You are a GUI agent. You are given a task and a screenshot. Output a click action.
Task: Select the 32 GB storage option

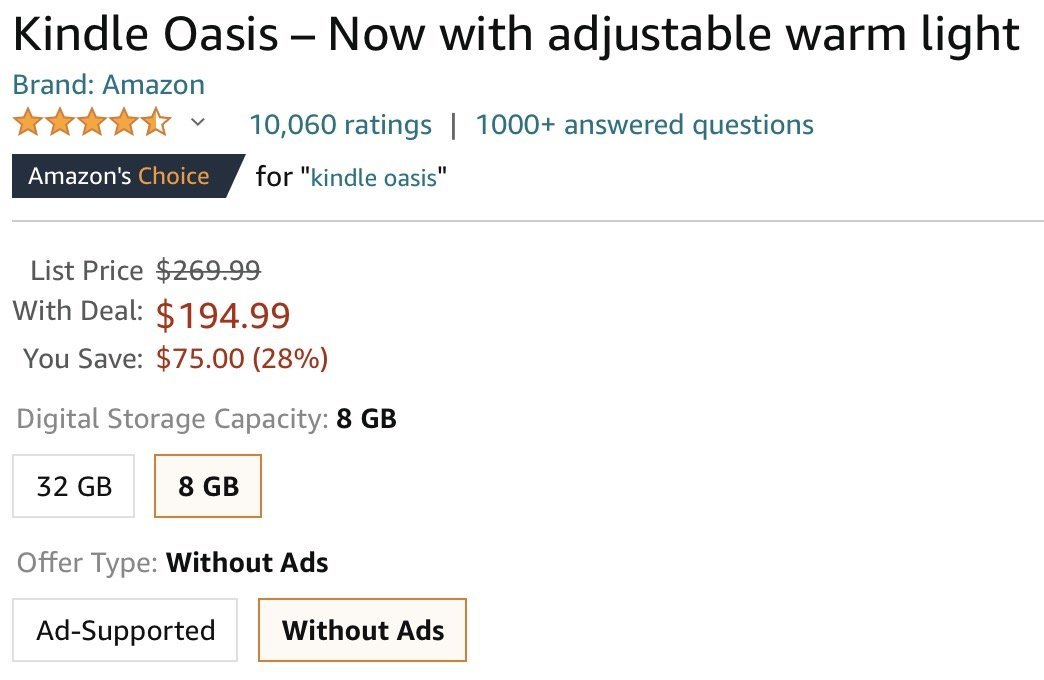(x=74, y=486)
